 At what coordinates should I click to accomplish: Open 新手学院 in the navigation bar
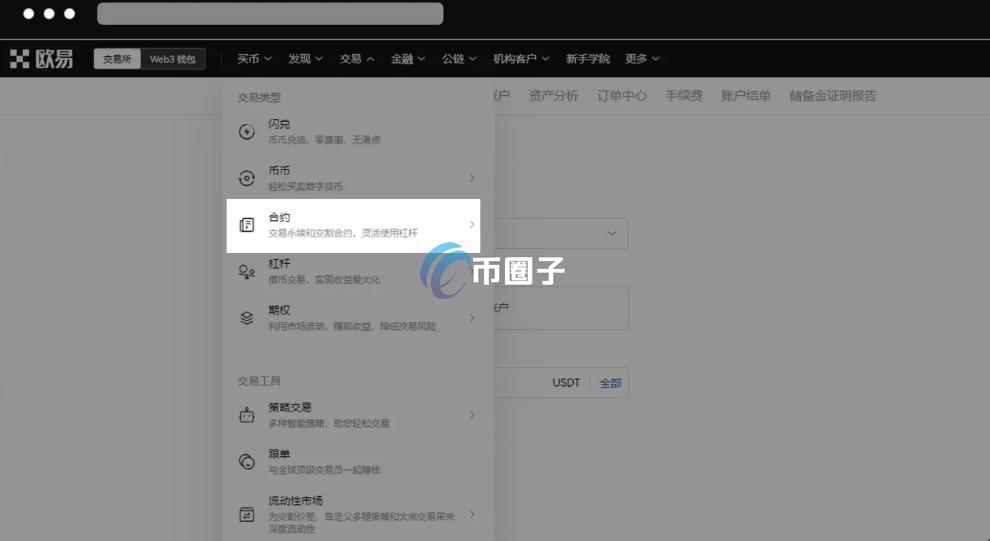click(587, 59)
